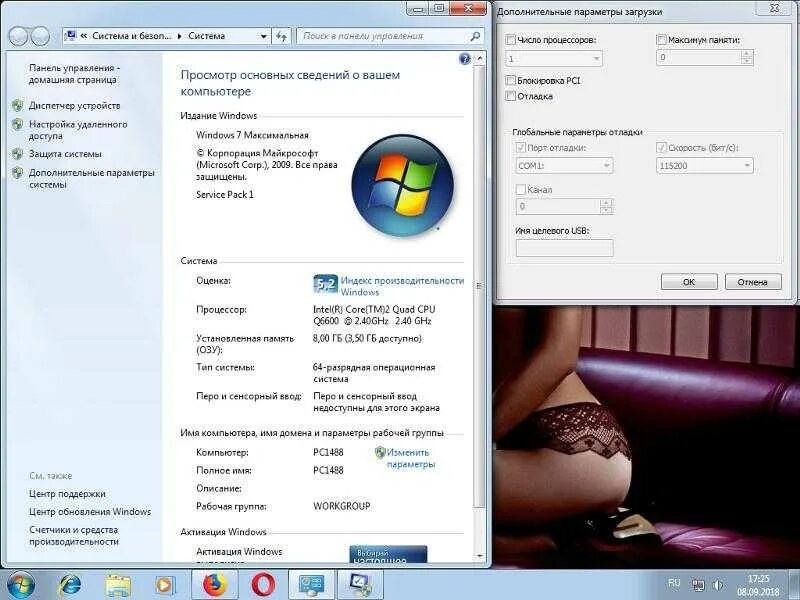Confirm boot options with OK button

pyautogui.click(x=689, y=282)
